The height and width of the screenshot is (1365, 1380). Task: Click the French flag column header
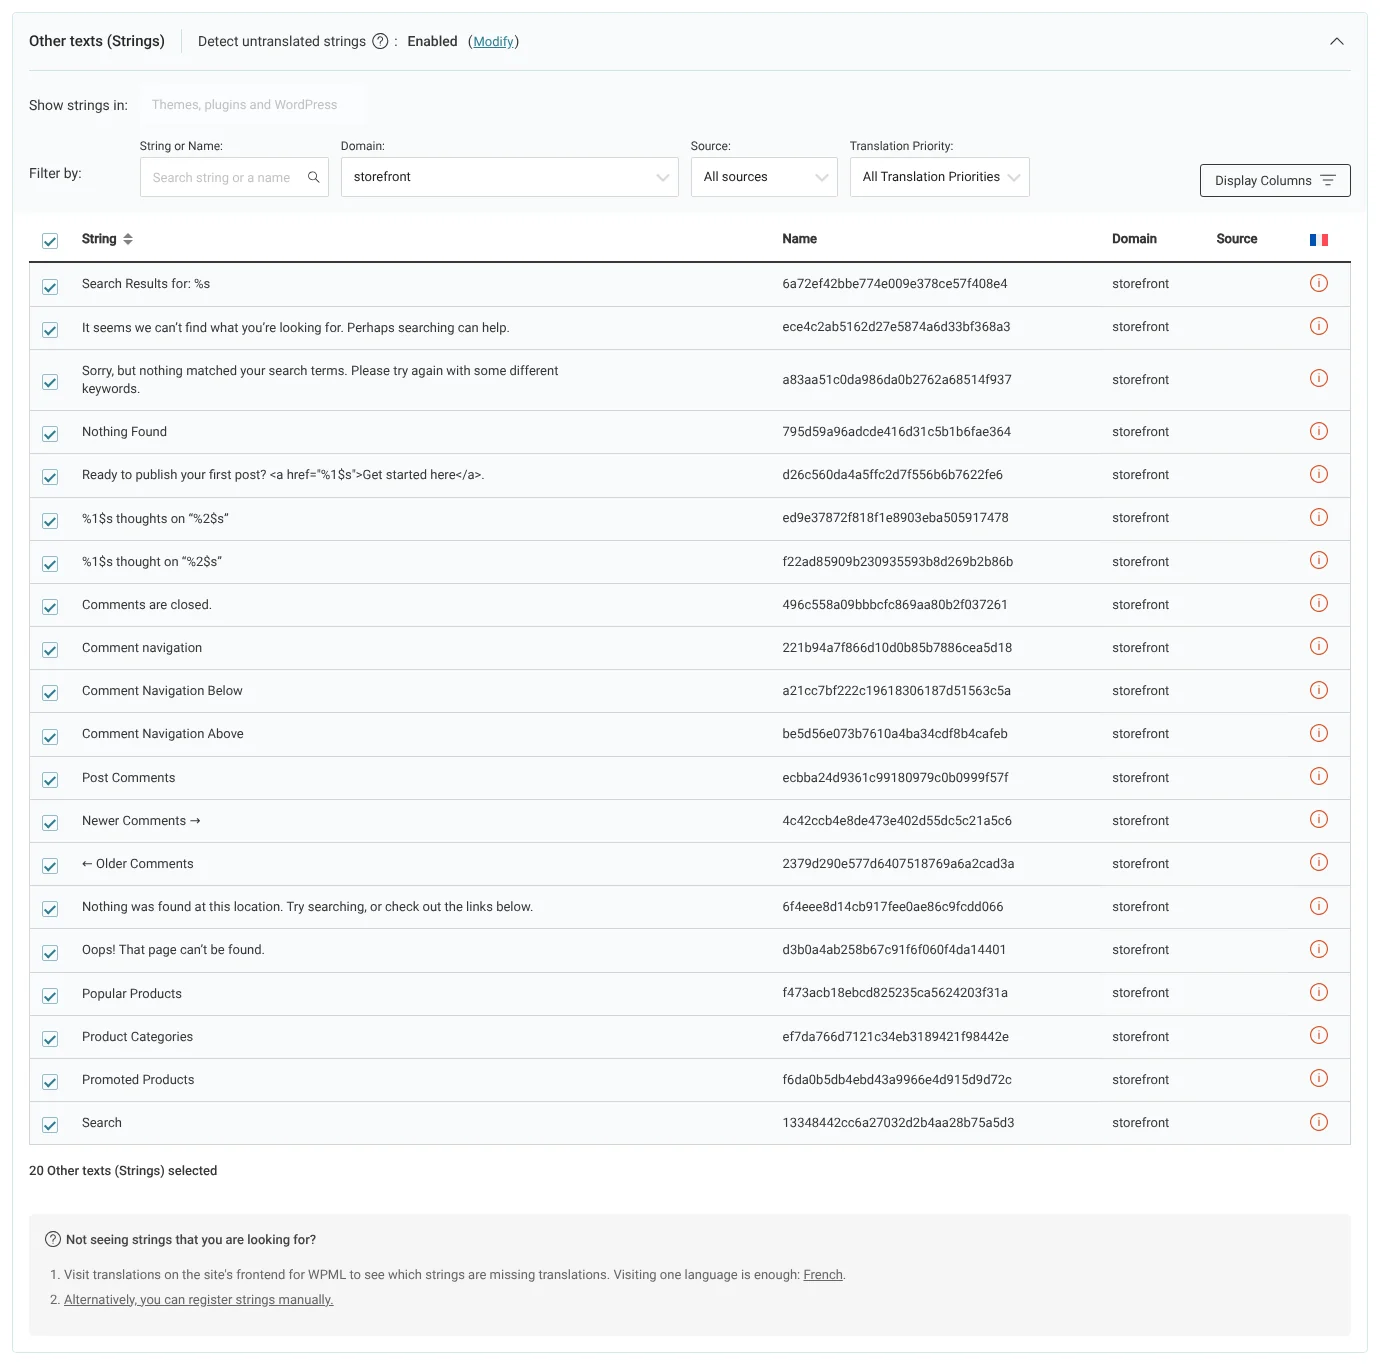(1319, 240)
